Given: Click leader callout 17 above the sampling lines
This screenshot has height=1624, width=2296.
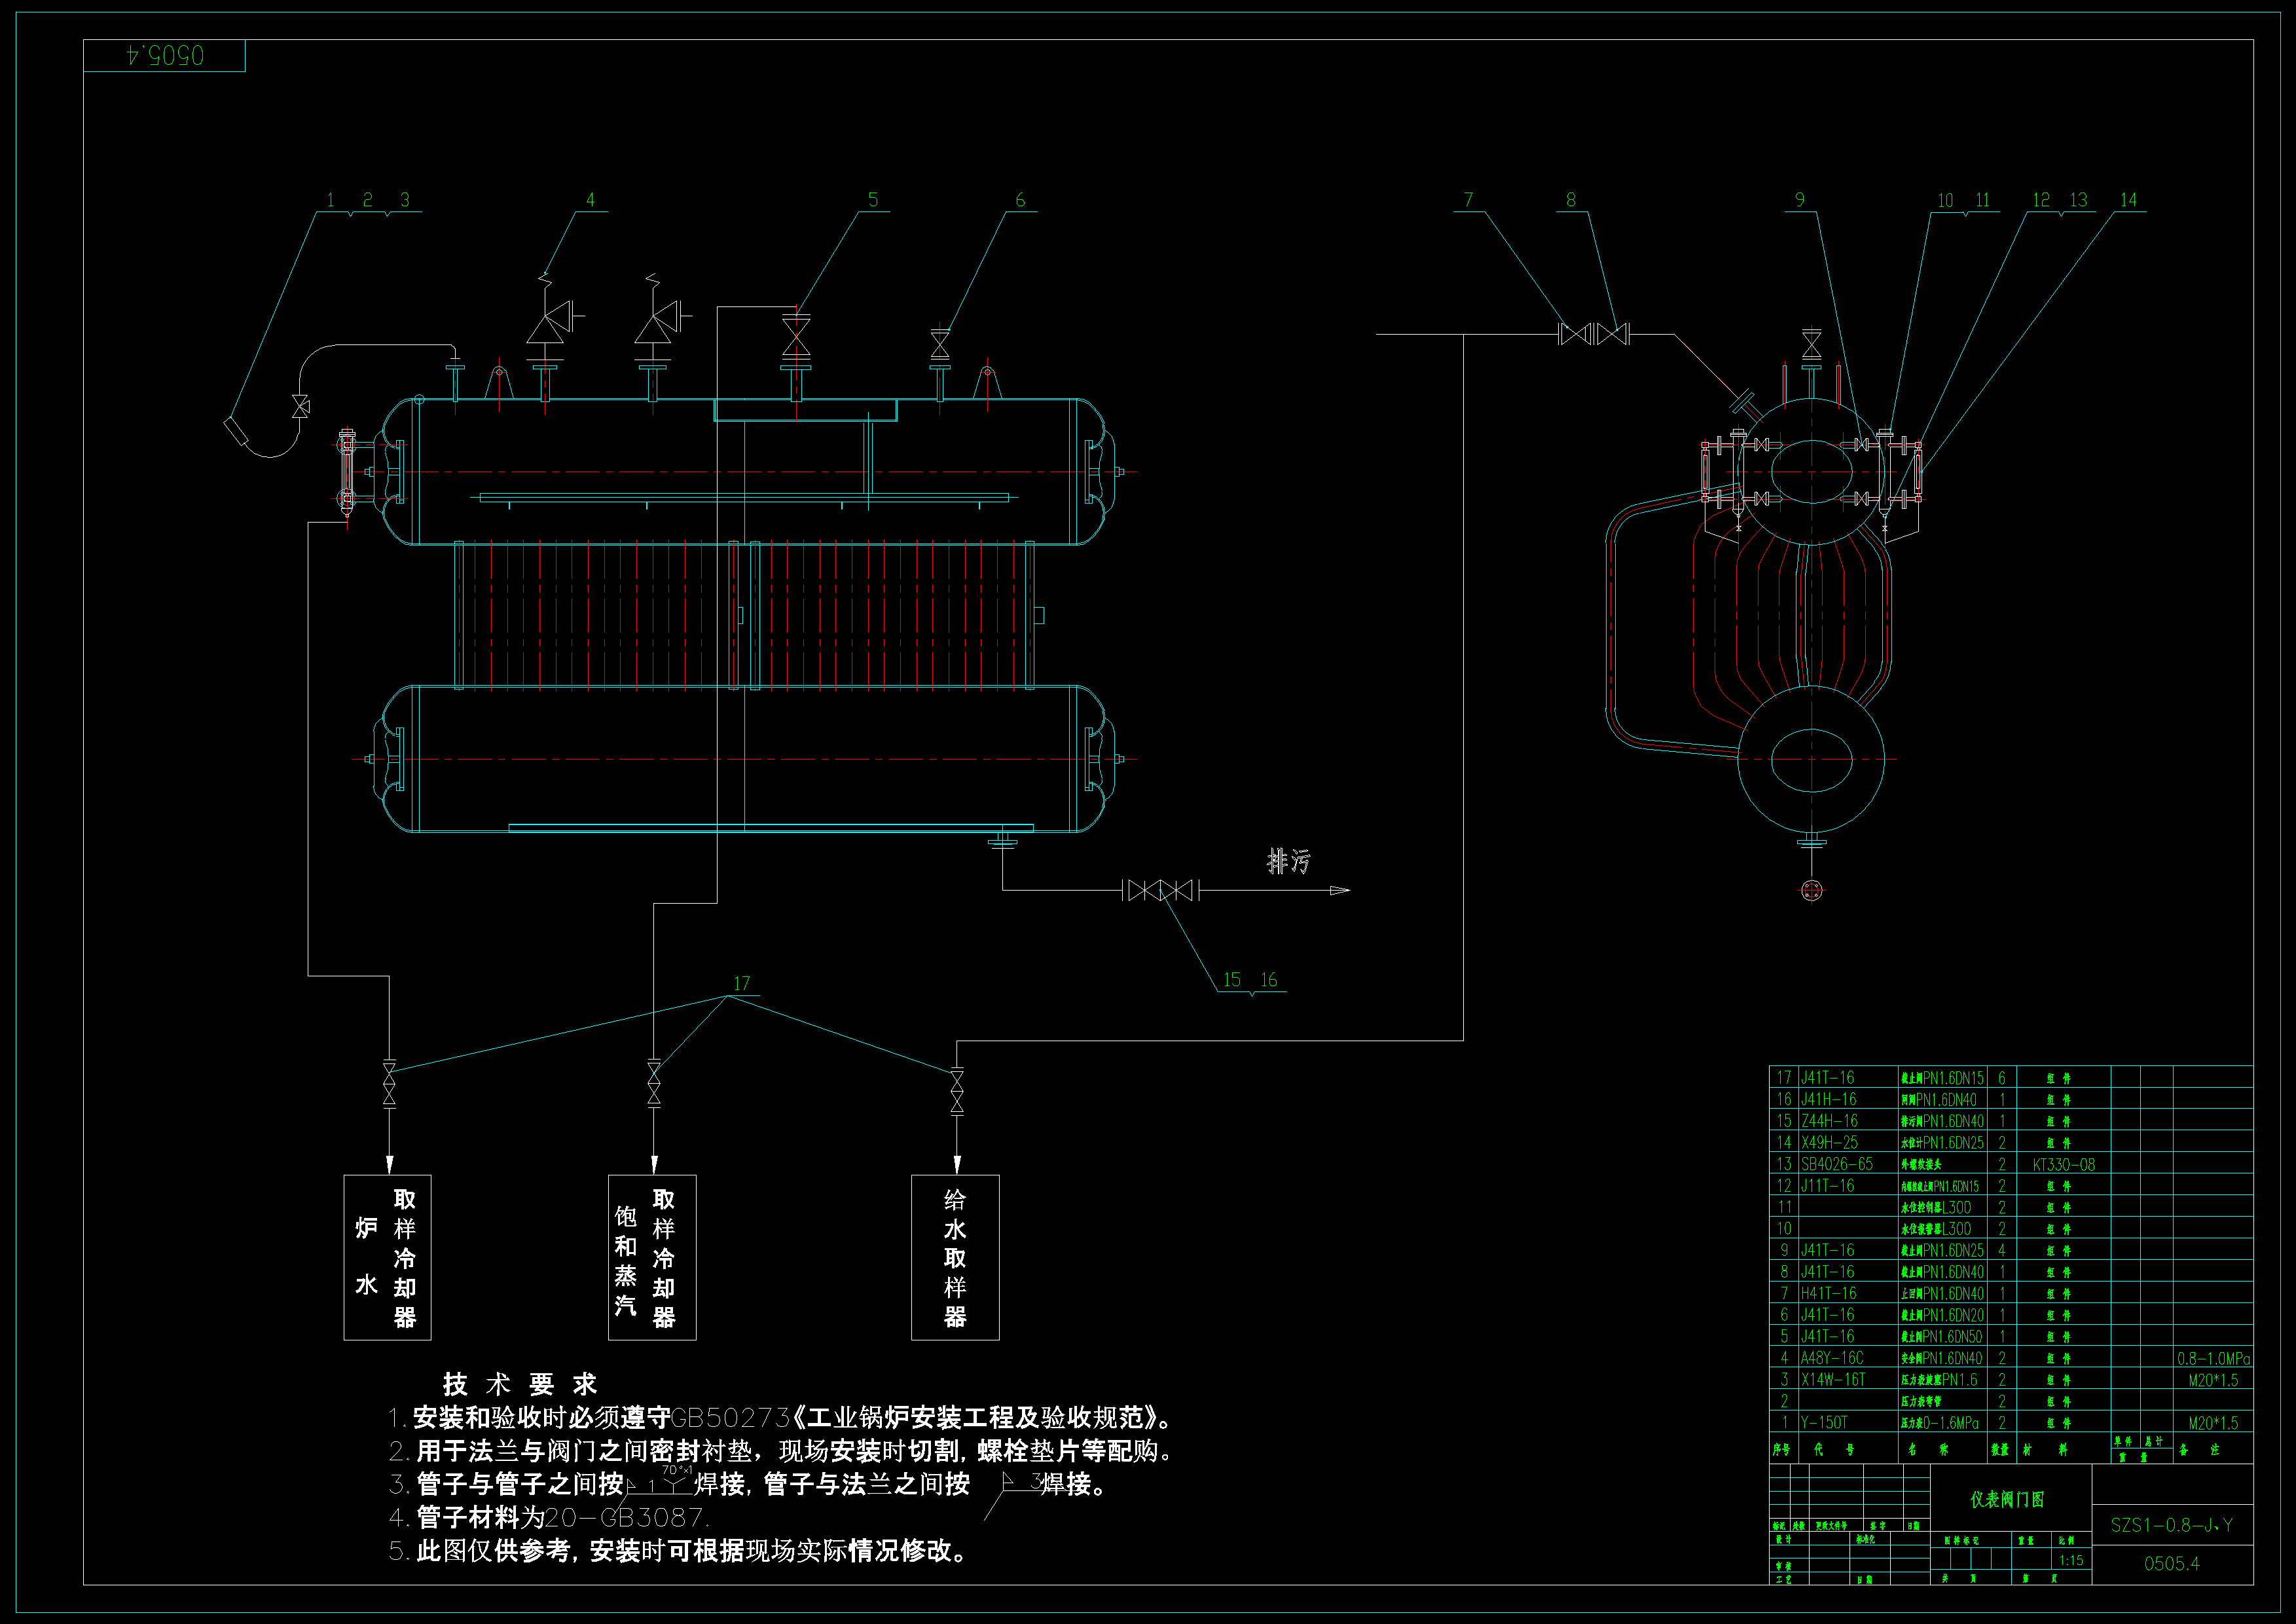Looking at the screenshot, I should coord(741,983).
